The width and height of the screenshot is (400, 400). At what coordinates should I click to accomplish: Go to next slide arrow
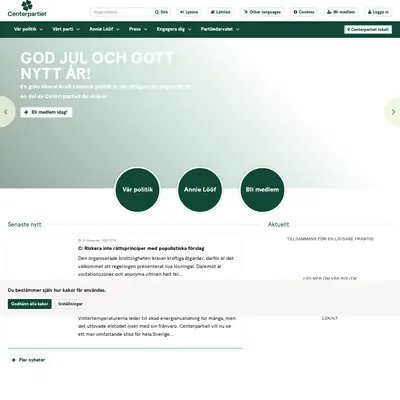point(393,112)
